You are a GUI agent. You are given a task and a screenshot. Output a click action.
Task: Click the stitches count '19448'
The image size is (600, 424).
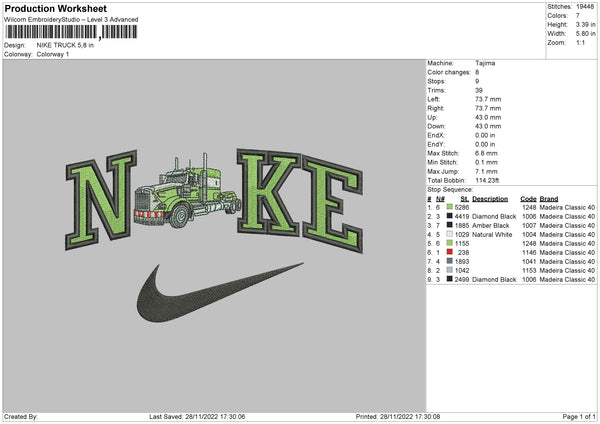tap(585, 7)
